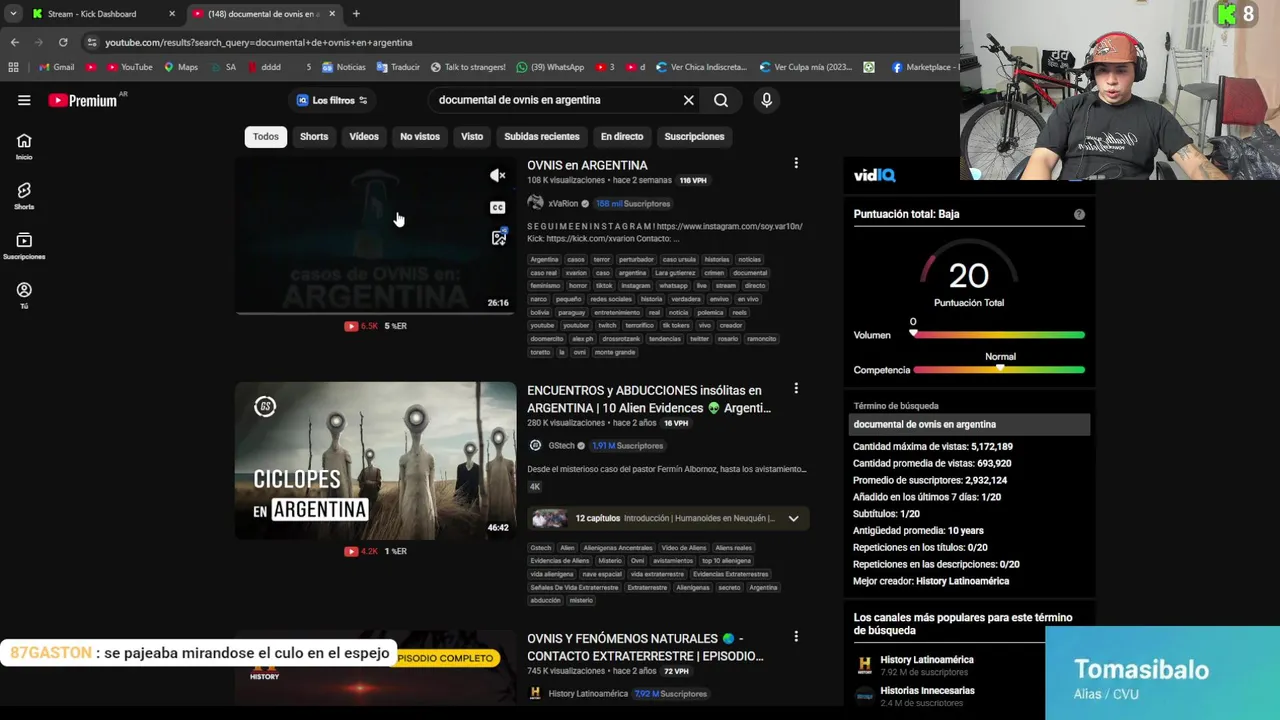Click the 'Alien' tag on second video
The height and width of the screenshot is (720, 1280).
pos(567,548)
